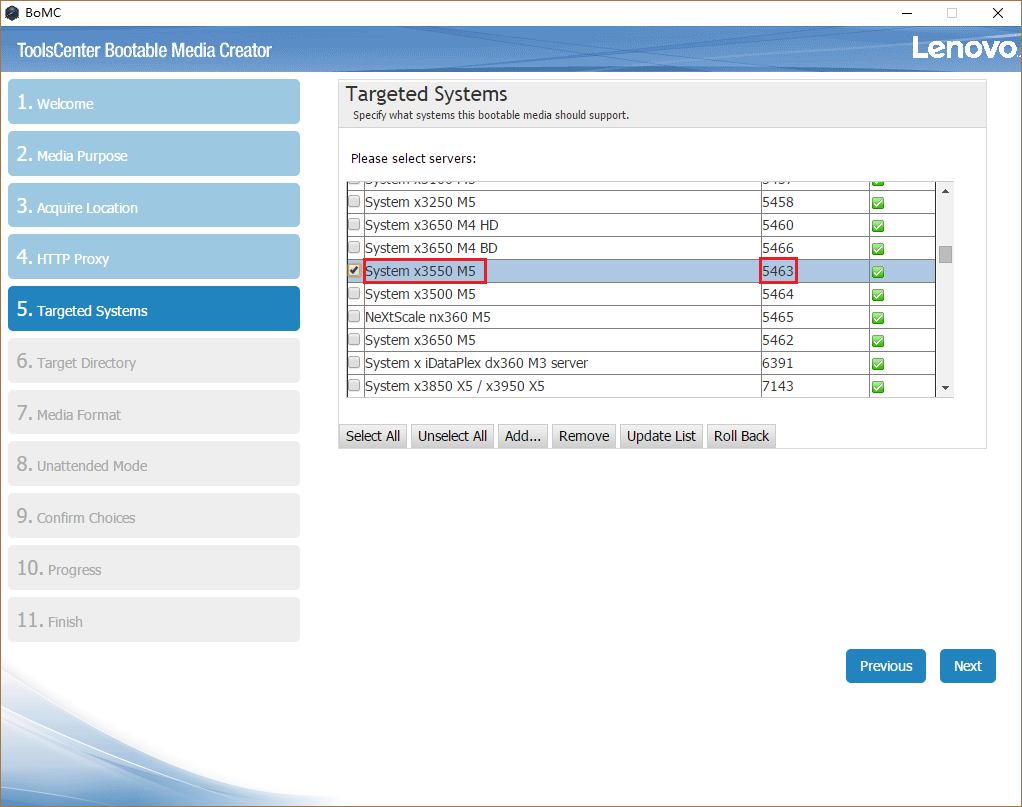
Task: Click green status icon for NeXtScale nx360 M5
Action: 878,317
